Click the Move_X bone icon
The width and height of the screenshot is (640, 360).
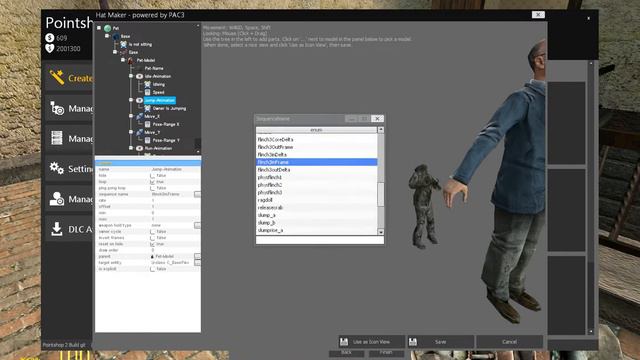pyautogui.click(x=139, y=116)
